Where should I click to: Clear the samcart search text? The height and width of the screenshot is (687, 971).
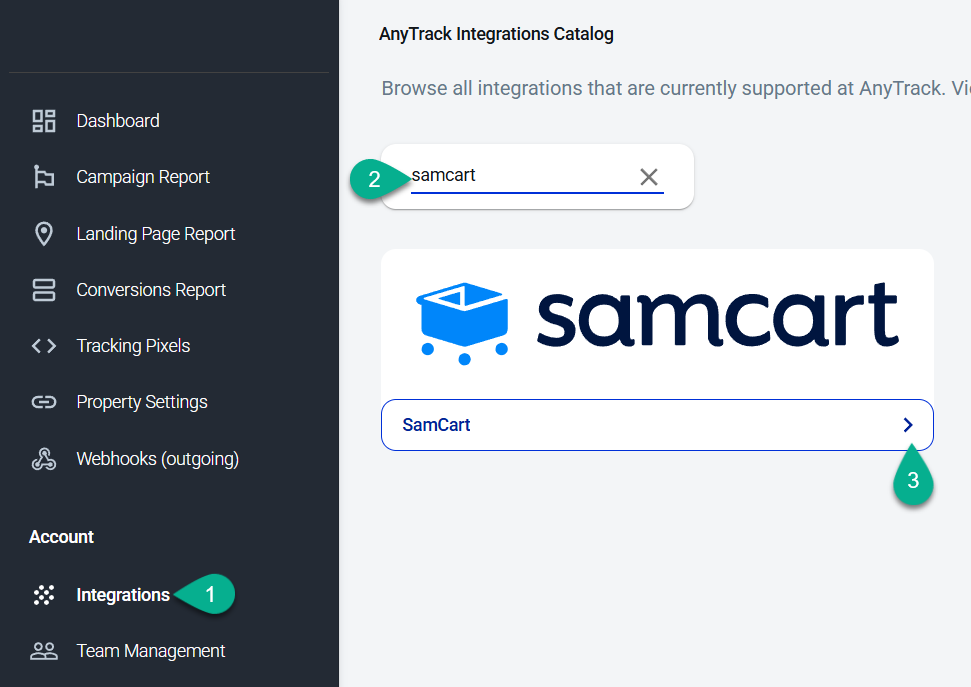pyautogui.click(x=649, y=177)
